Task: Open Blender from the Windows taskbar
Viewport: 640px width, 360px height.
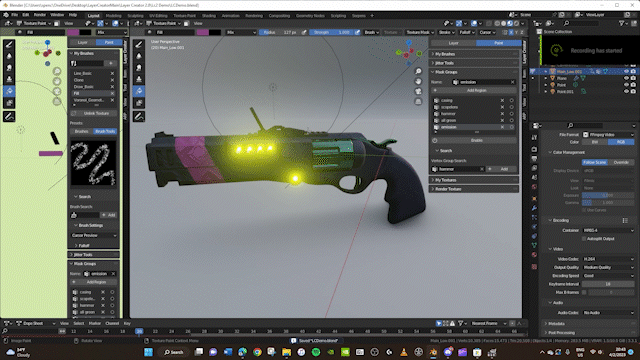Action: click(x=433, y=352)
